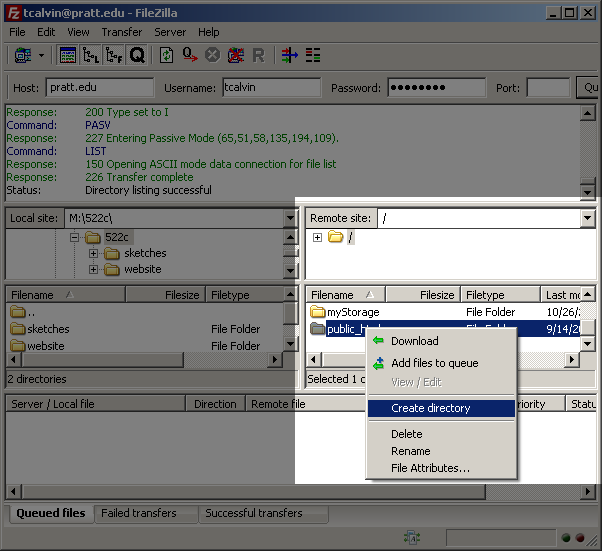Click Username input field
This screenshot has width=602, height=551.
271,88
